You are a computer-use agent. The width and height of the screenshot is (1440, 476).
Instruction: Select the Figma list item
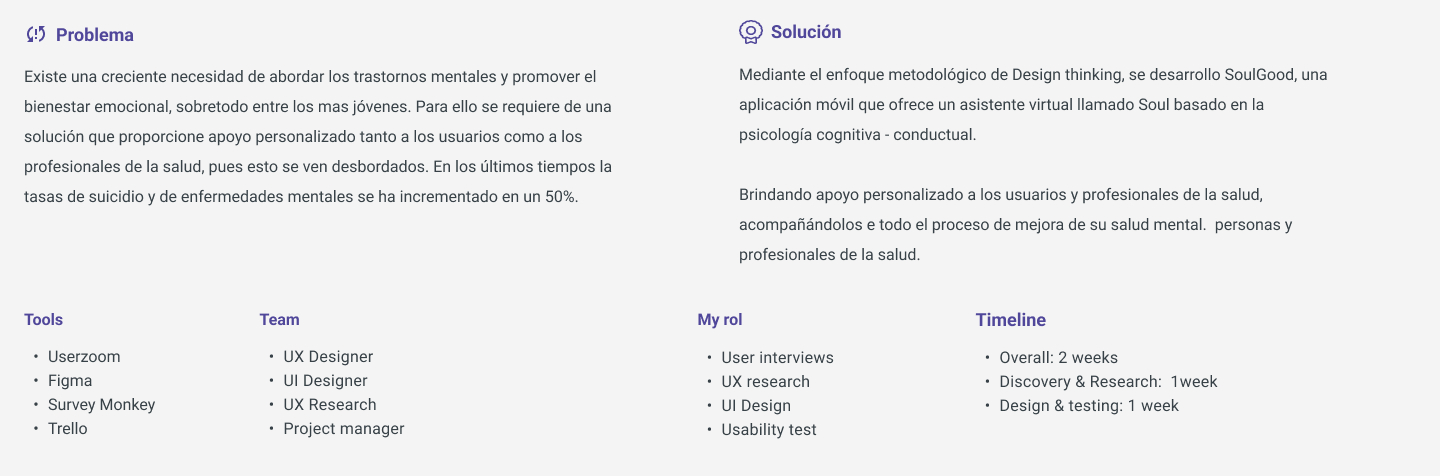pos(70,381)
